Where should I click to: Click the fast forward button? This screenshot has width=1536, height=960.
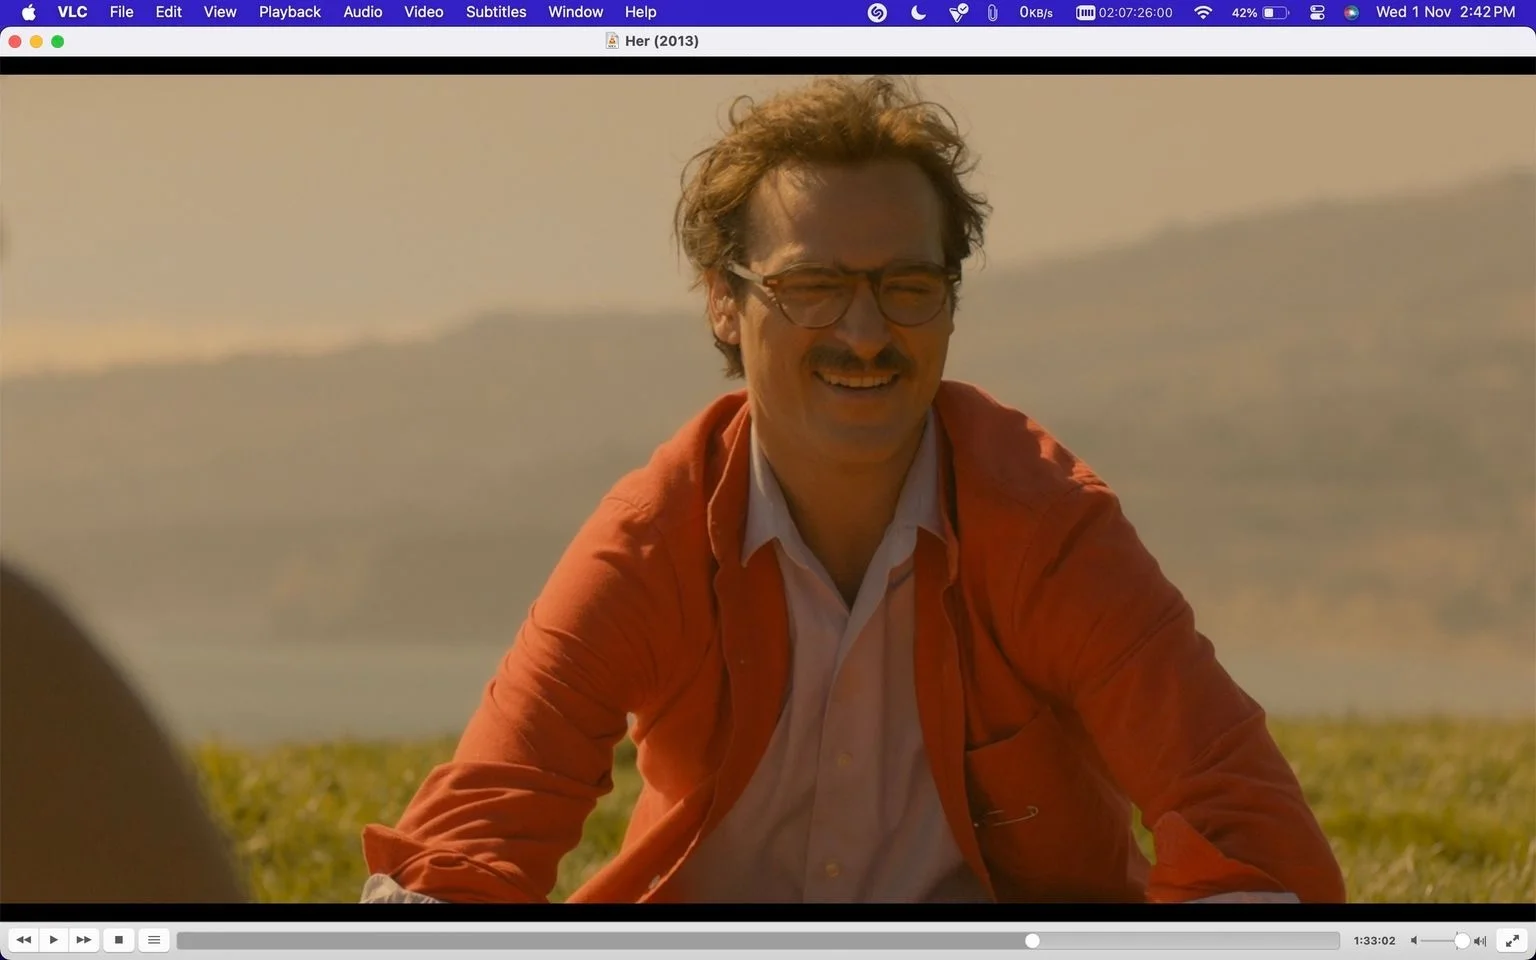point(84,940)
